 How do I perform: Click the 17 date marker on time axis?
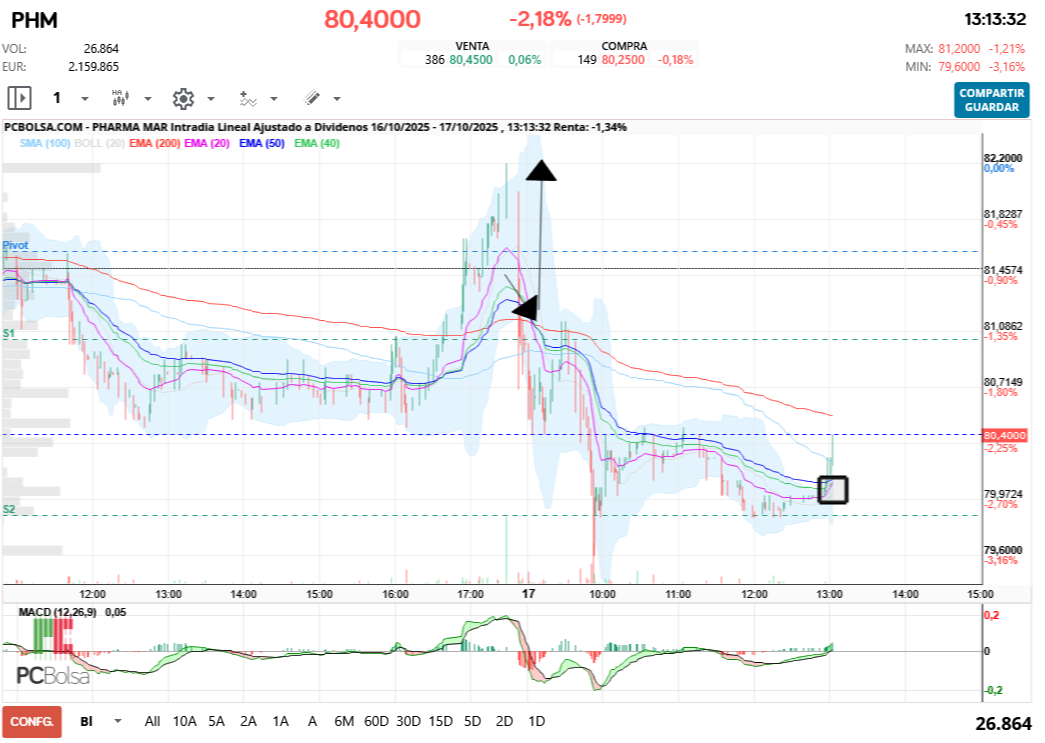point(528,594)
